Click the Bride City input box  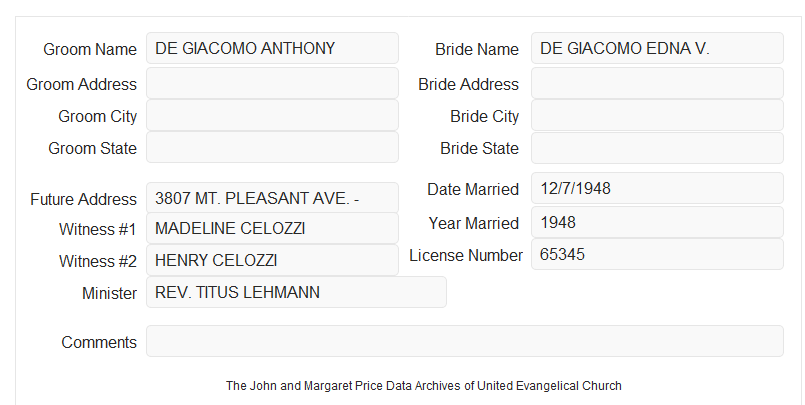pyautogui.click(x=657, y=115)
